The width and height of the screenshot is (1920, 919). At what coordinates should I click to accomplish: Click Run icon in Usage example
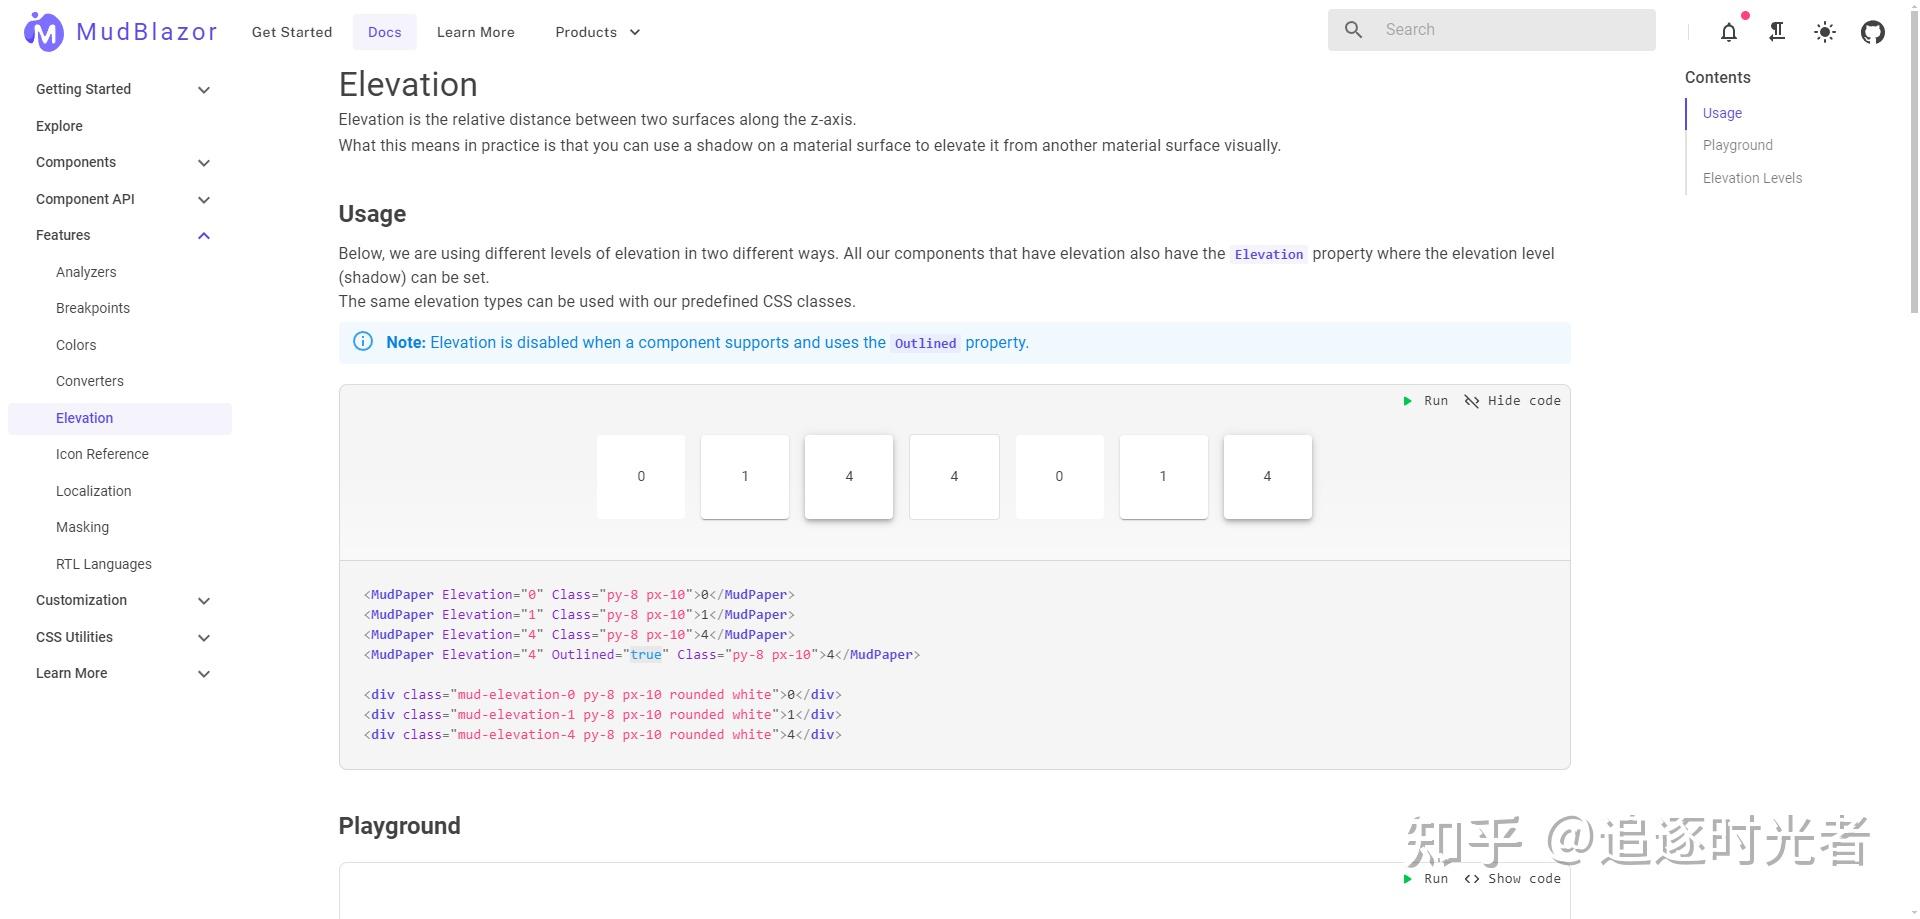[x=1408, y=401]
